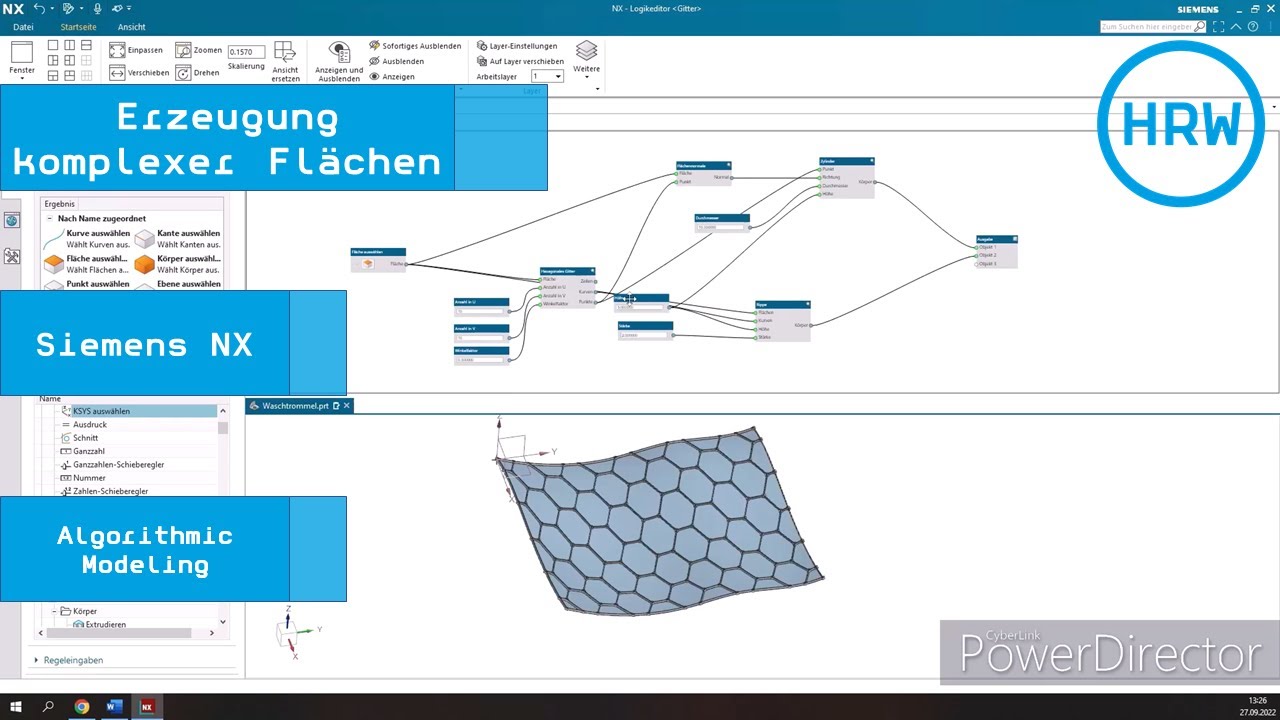Click the Zylinder node header icon

point(872,160)
